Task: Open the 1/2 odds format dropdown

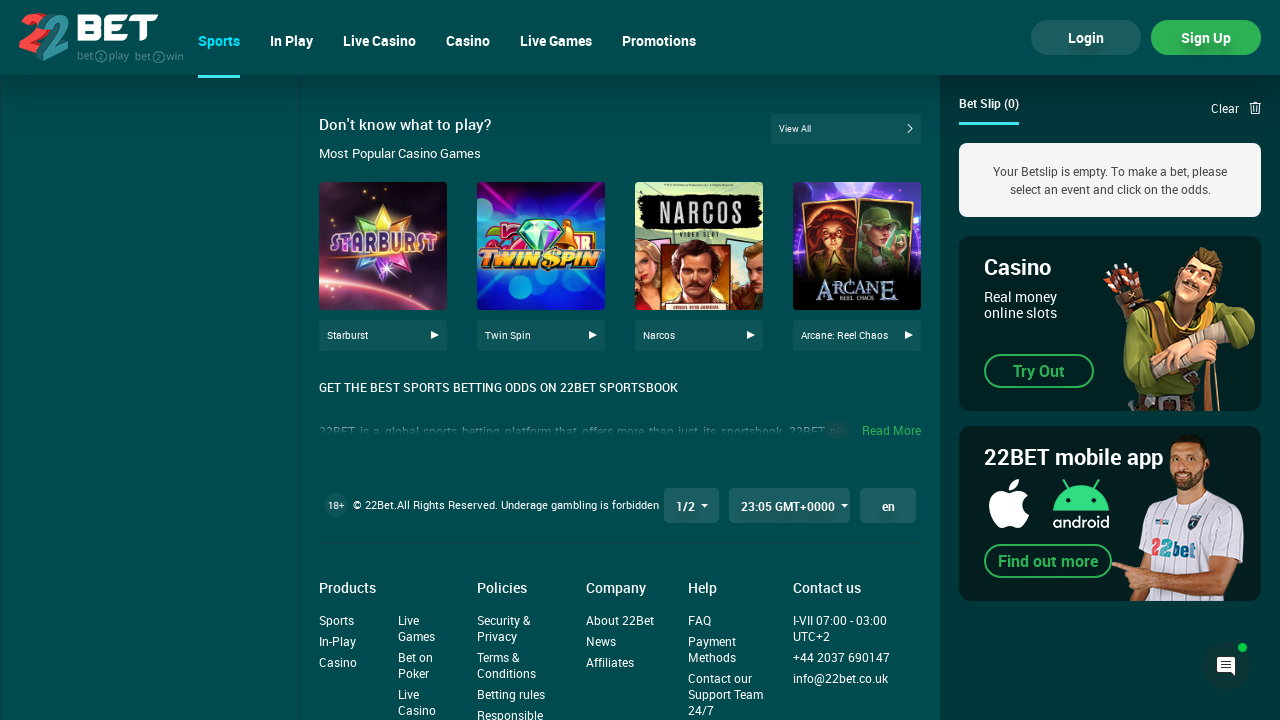Action: click(691, 506)
